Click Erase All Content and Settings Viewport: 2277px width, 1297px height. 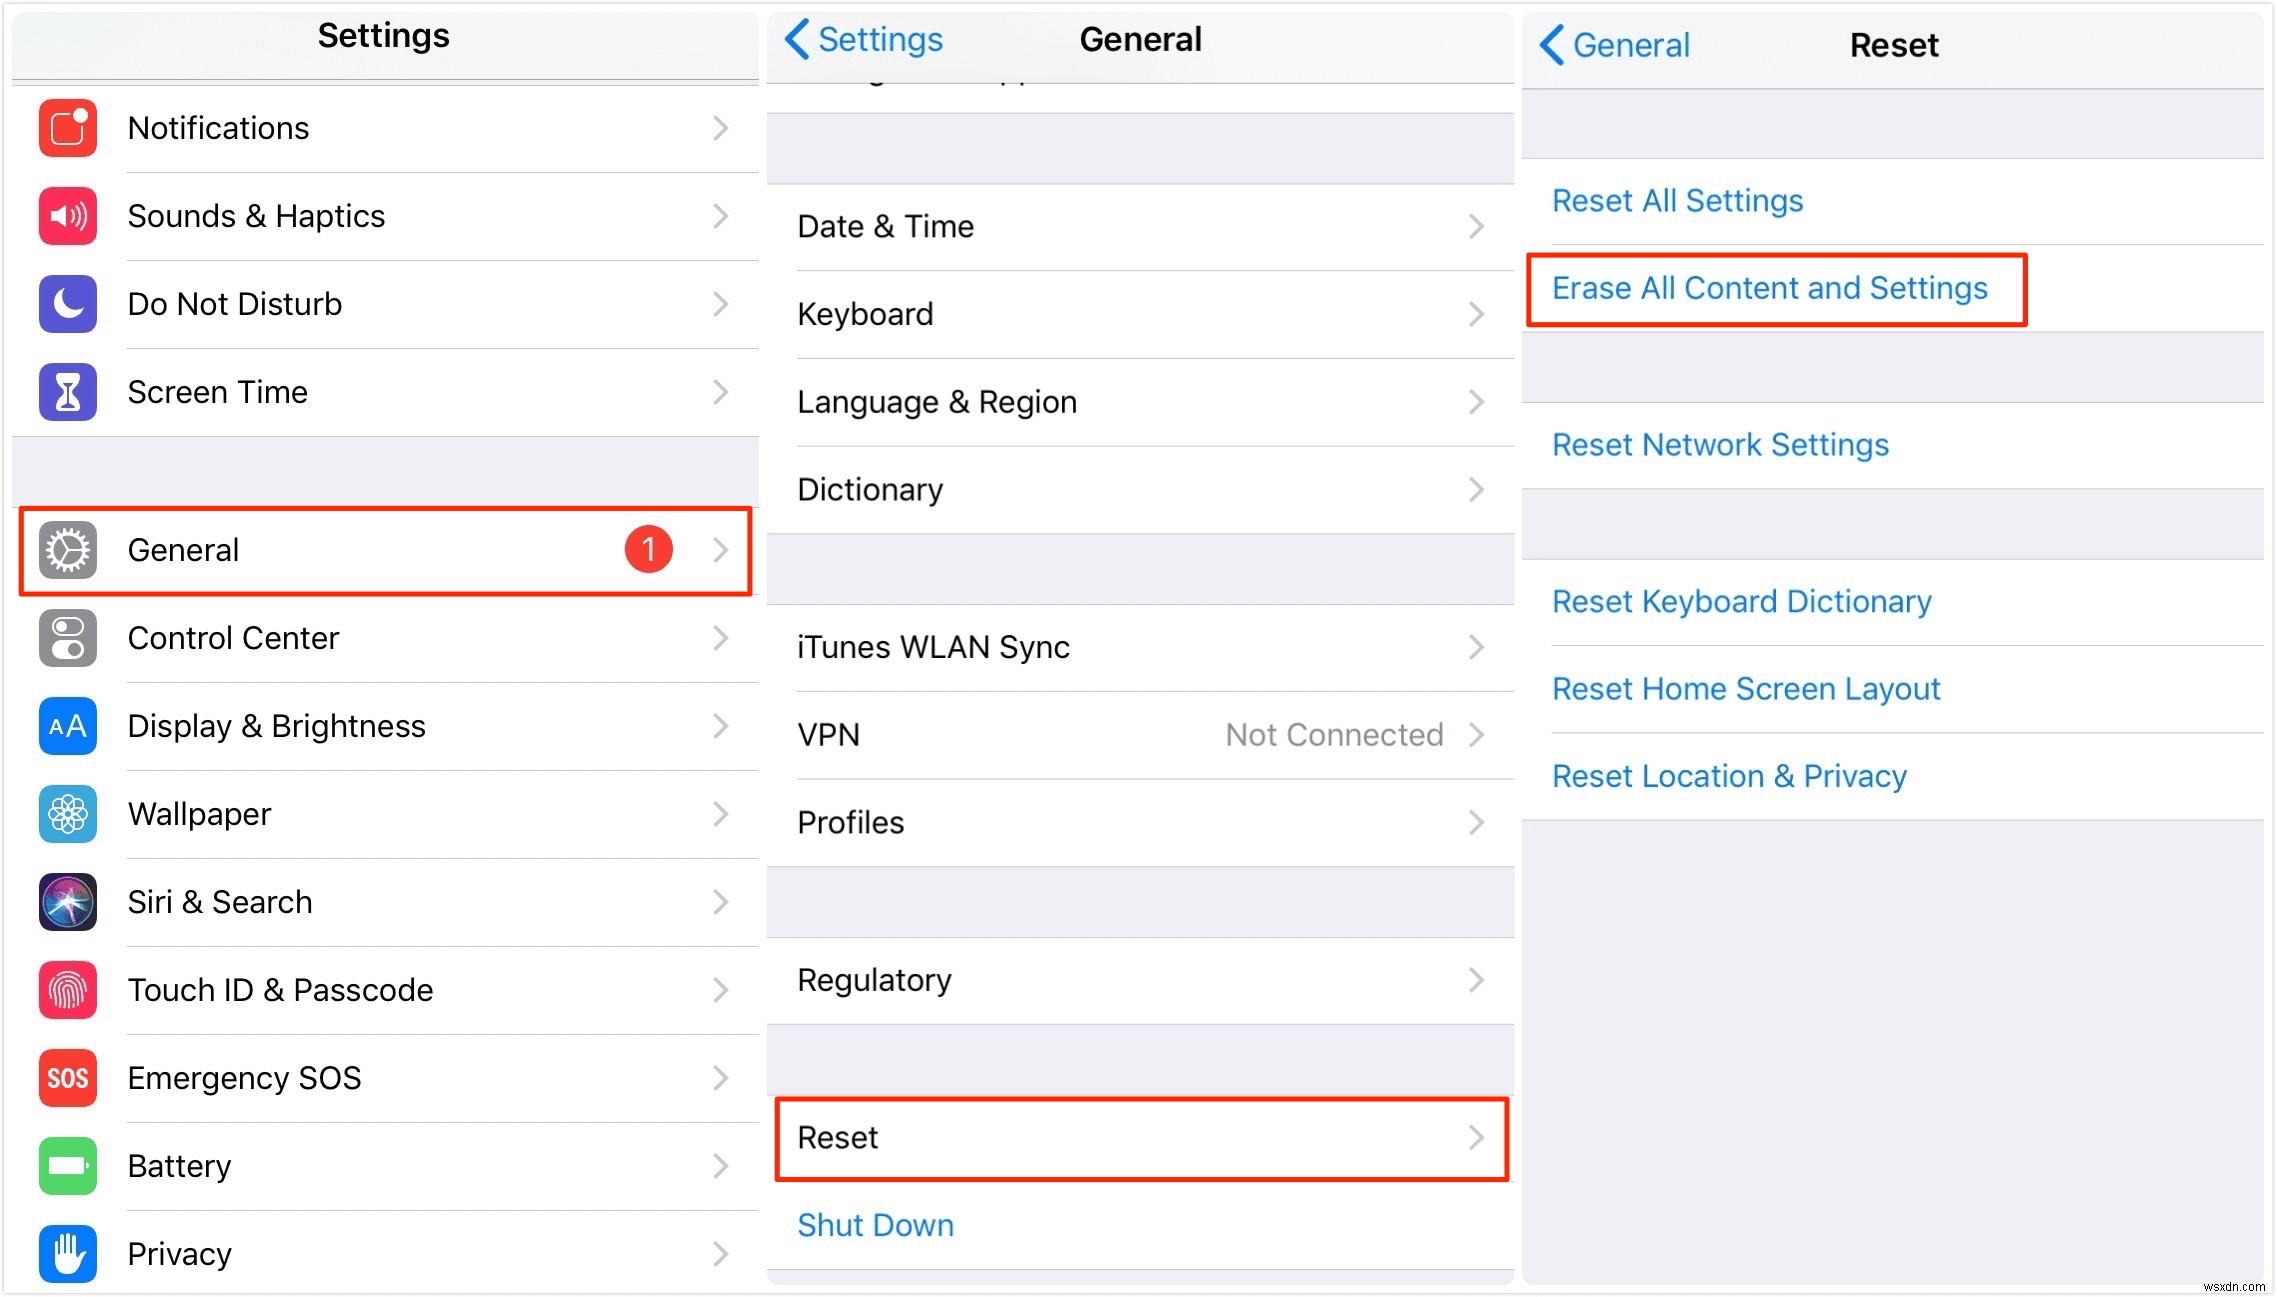(x=1769, y=288)
